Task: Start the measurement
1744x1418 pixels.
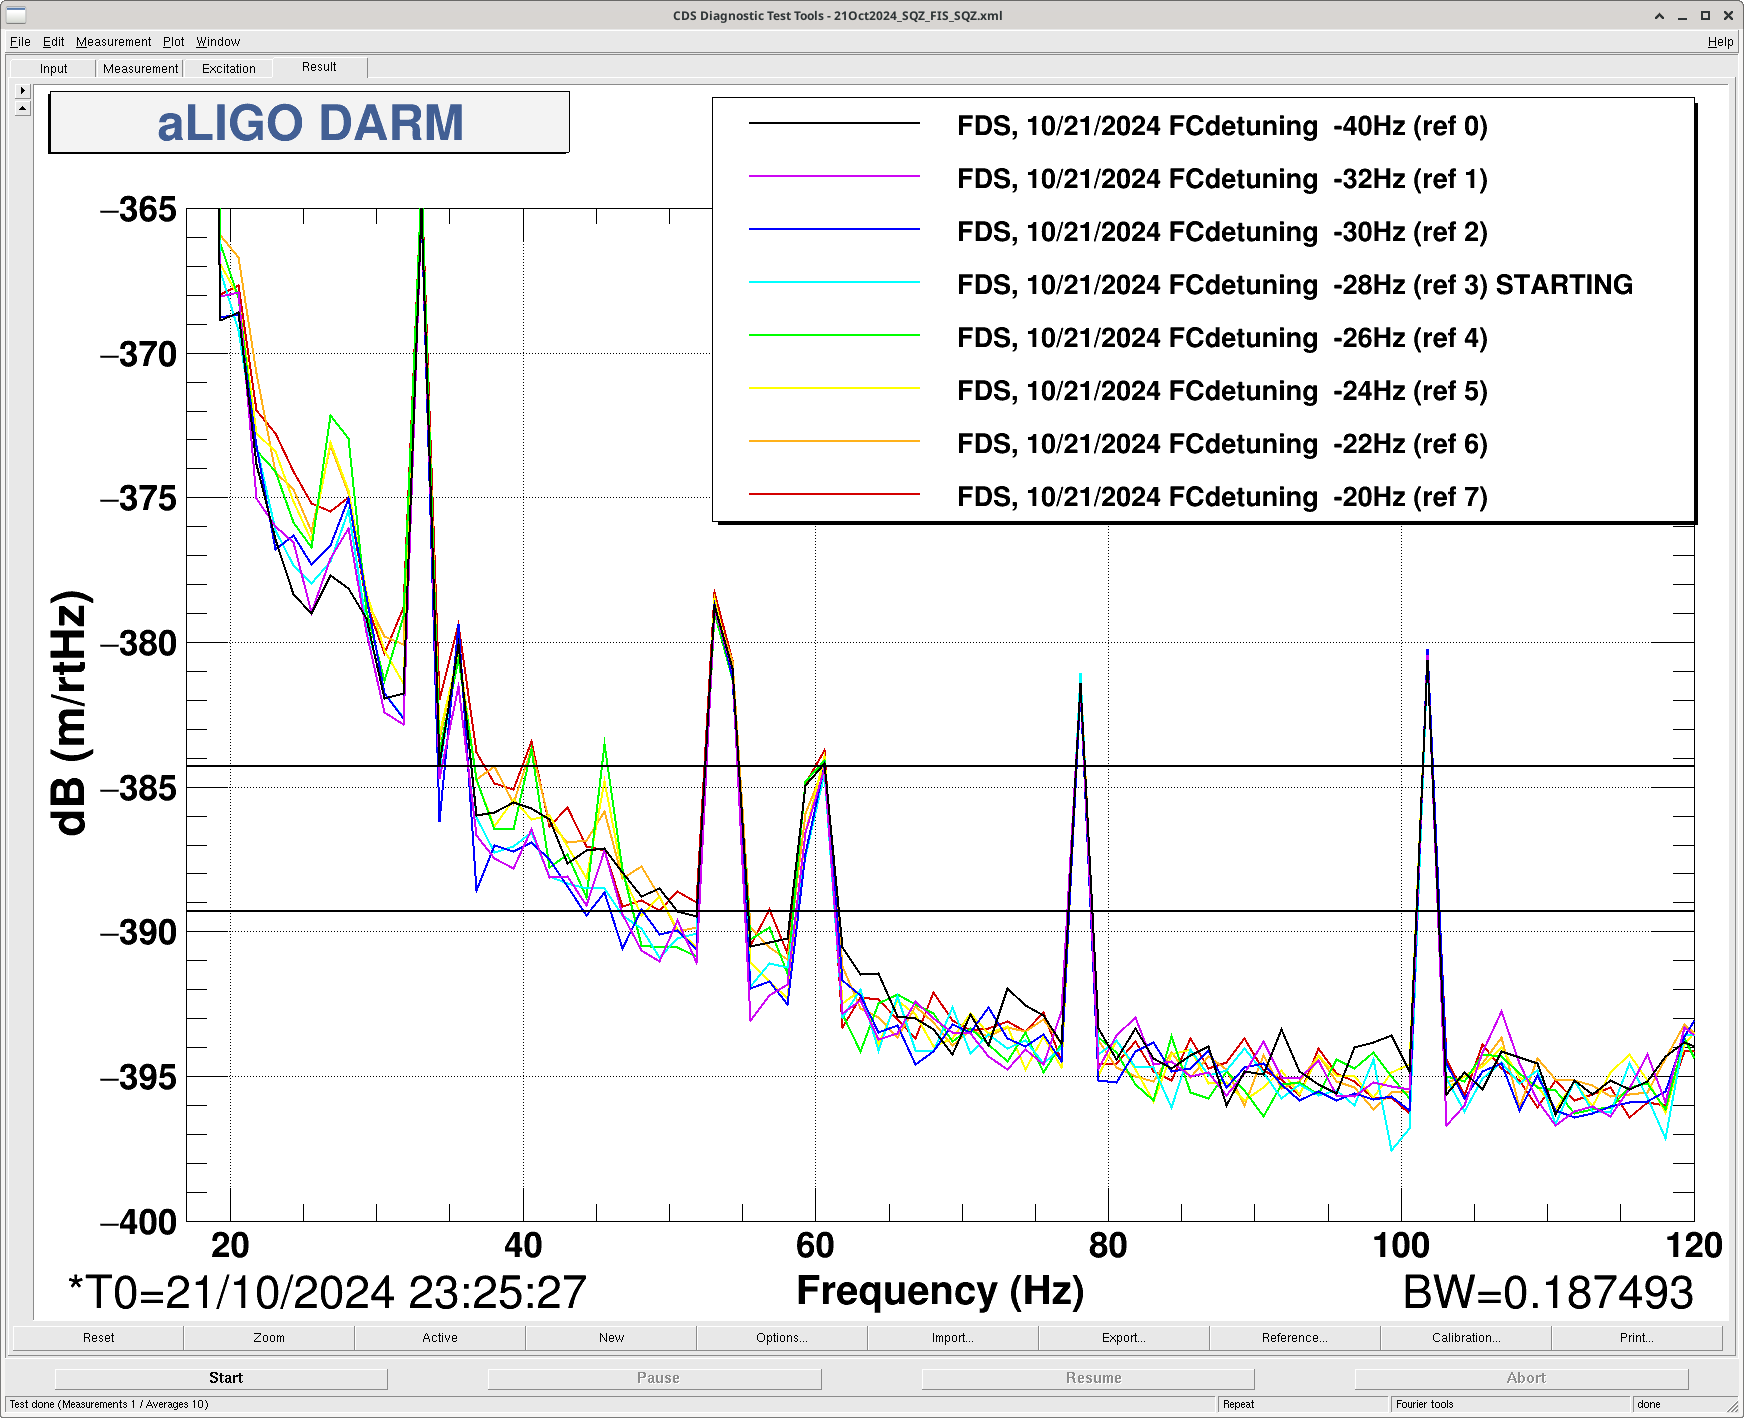Action: point(221,1378)
